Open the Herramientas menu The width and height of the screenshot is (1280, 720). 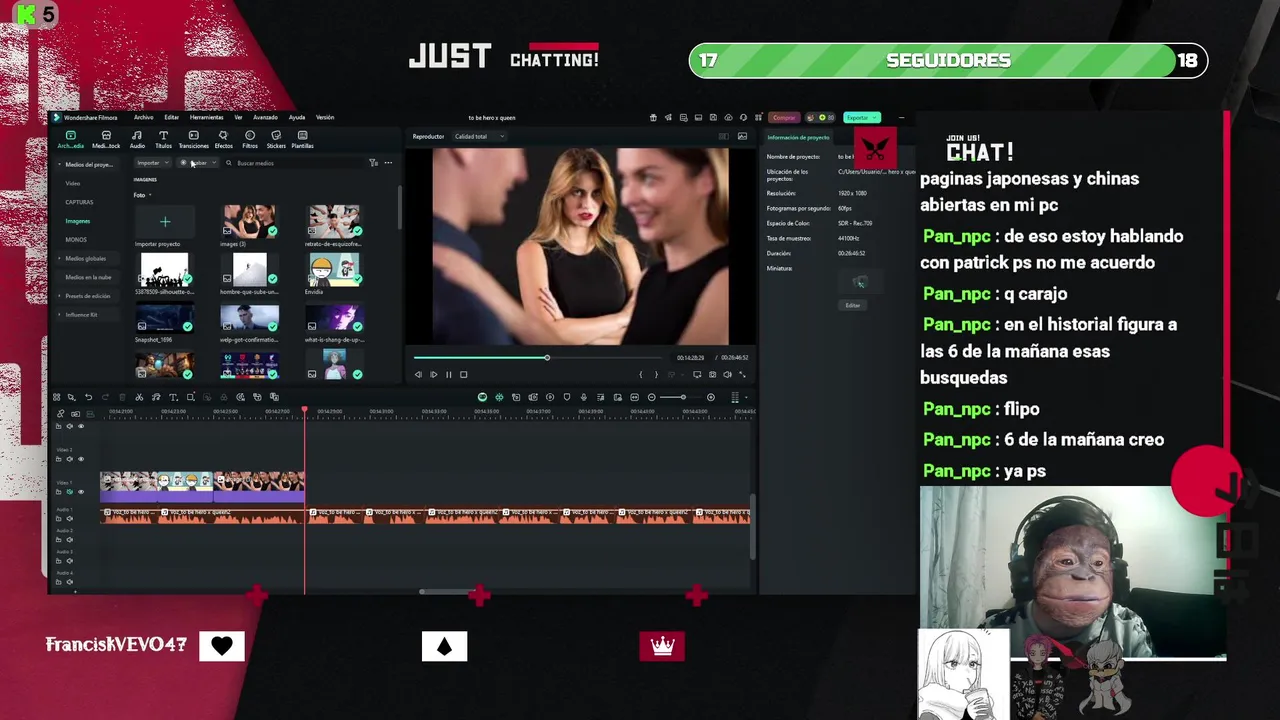click(x=206, y=117)
